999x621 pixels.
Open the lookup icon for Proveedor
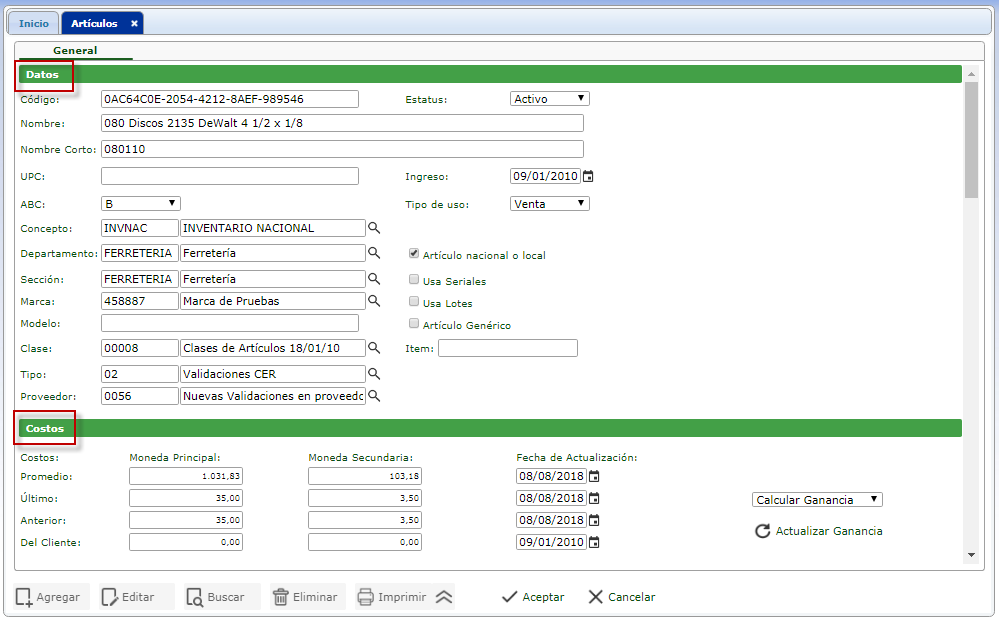tap(375, 396)
